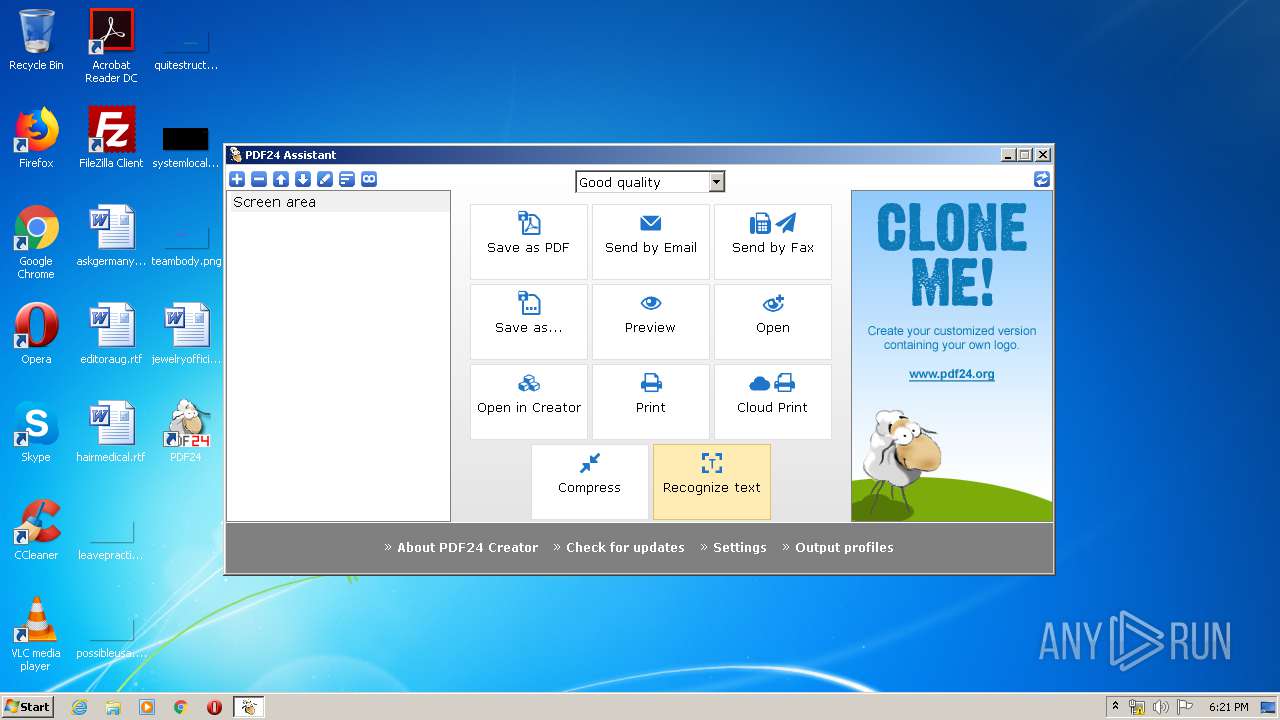Open Internet Explorer from taskbar
Screen dimensions: 1280x720
pos(80,707)
